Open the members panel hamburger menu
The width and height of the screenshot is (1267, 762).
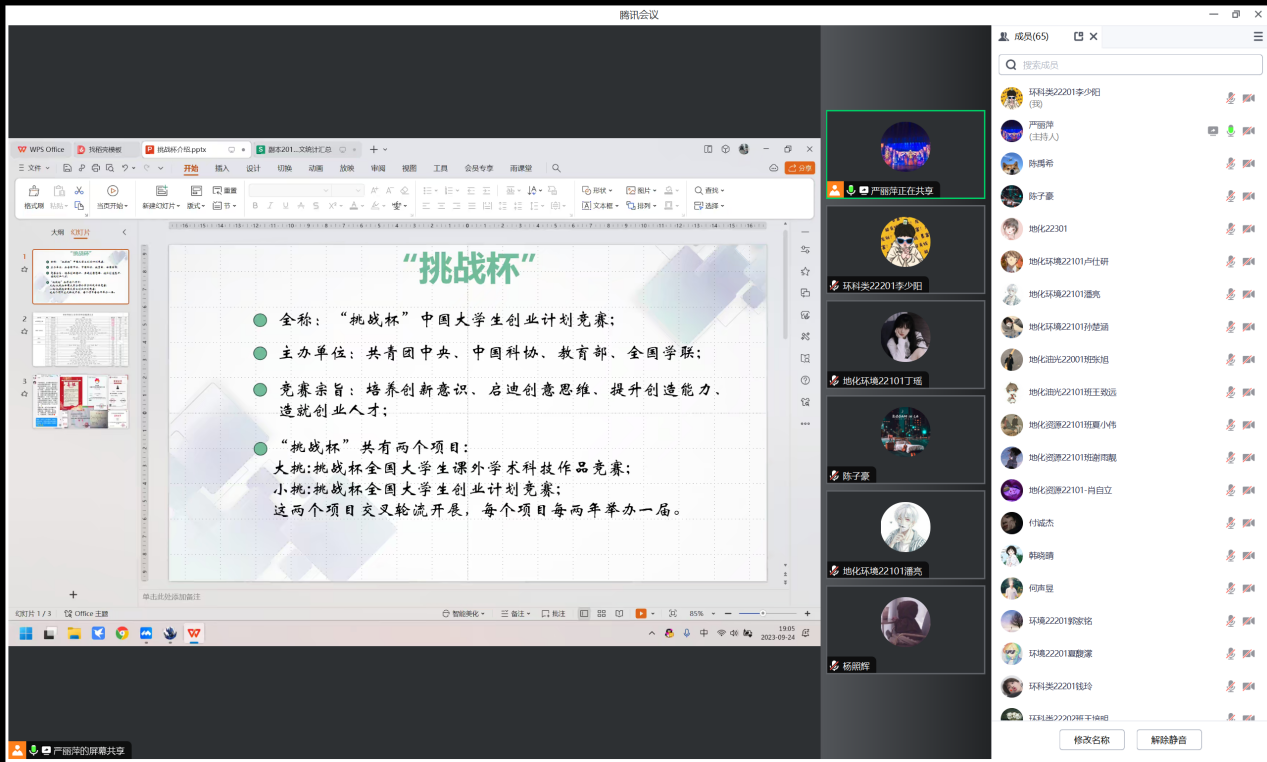1258,36
